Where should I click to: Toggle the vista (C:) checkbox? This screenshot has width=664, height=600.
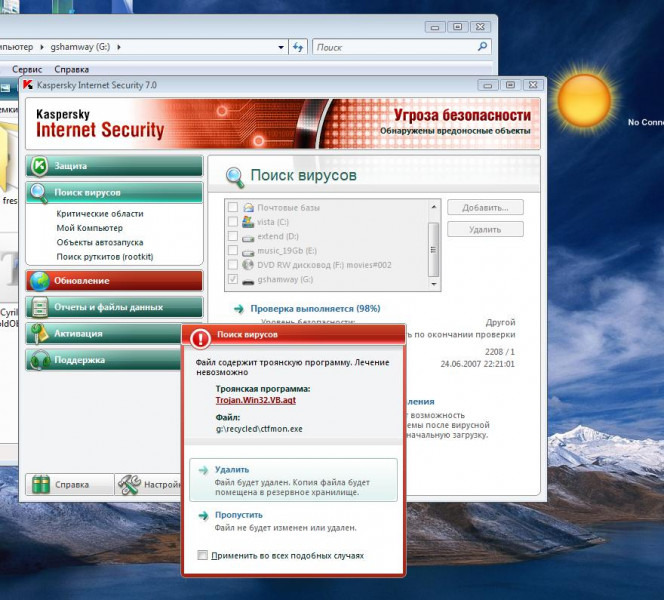(233, 221)
